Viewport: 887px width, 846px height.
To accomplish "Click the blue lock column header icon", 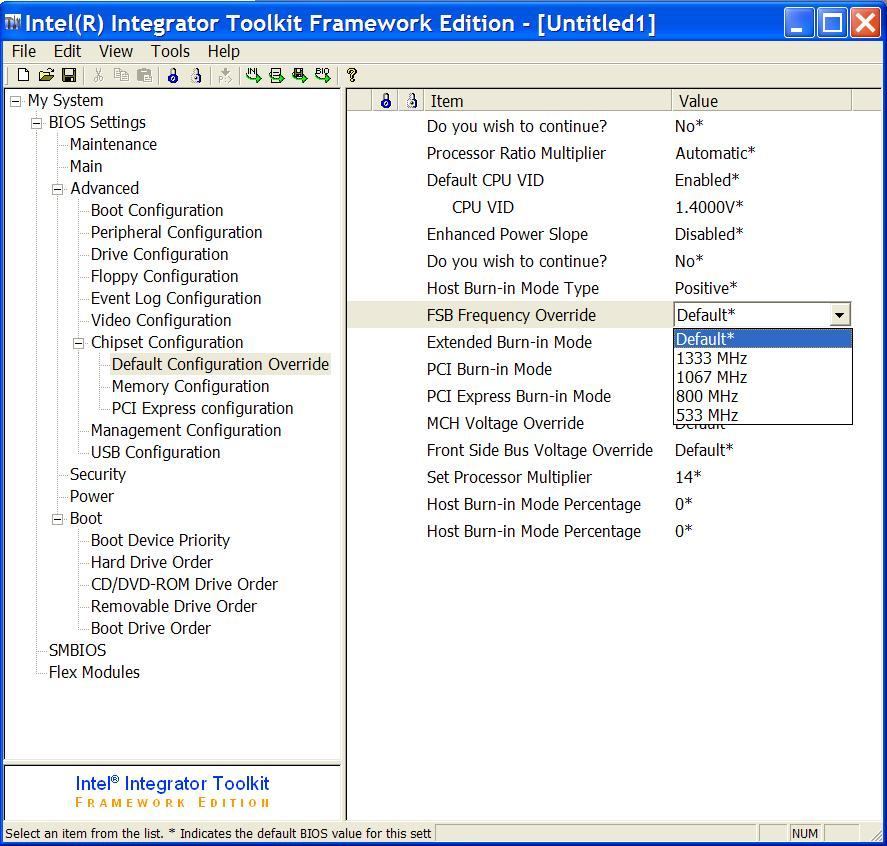I will coord(386,101).
